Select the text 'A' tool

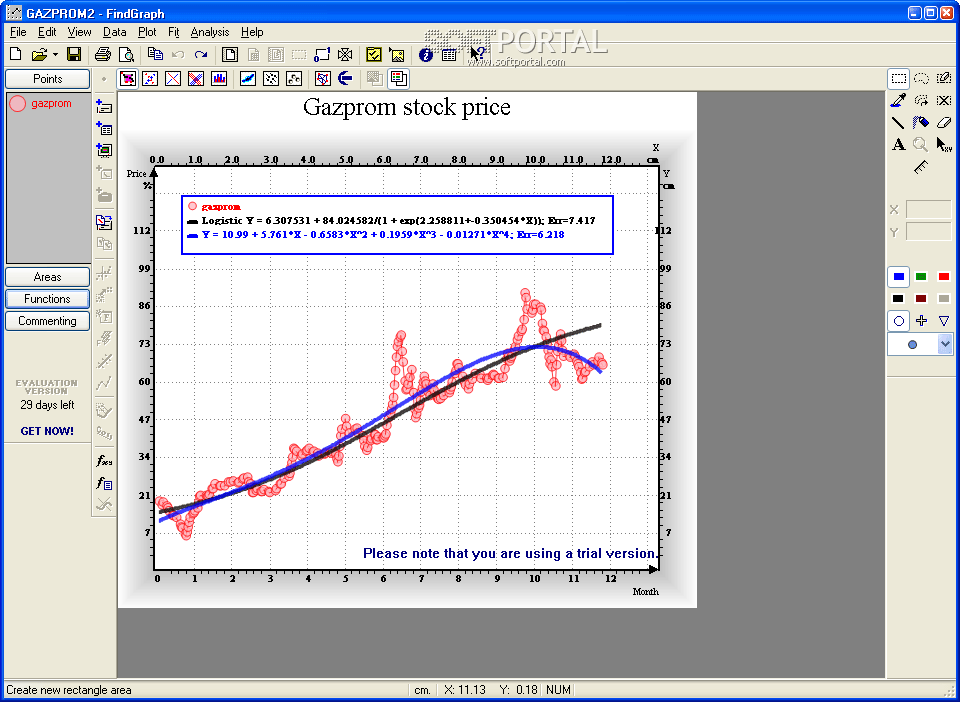(x=899, y=144)
